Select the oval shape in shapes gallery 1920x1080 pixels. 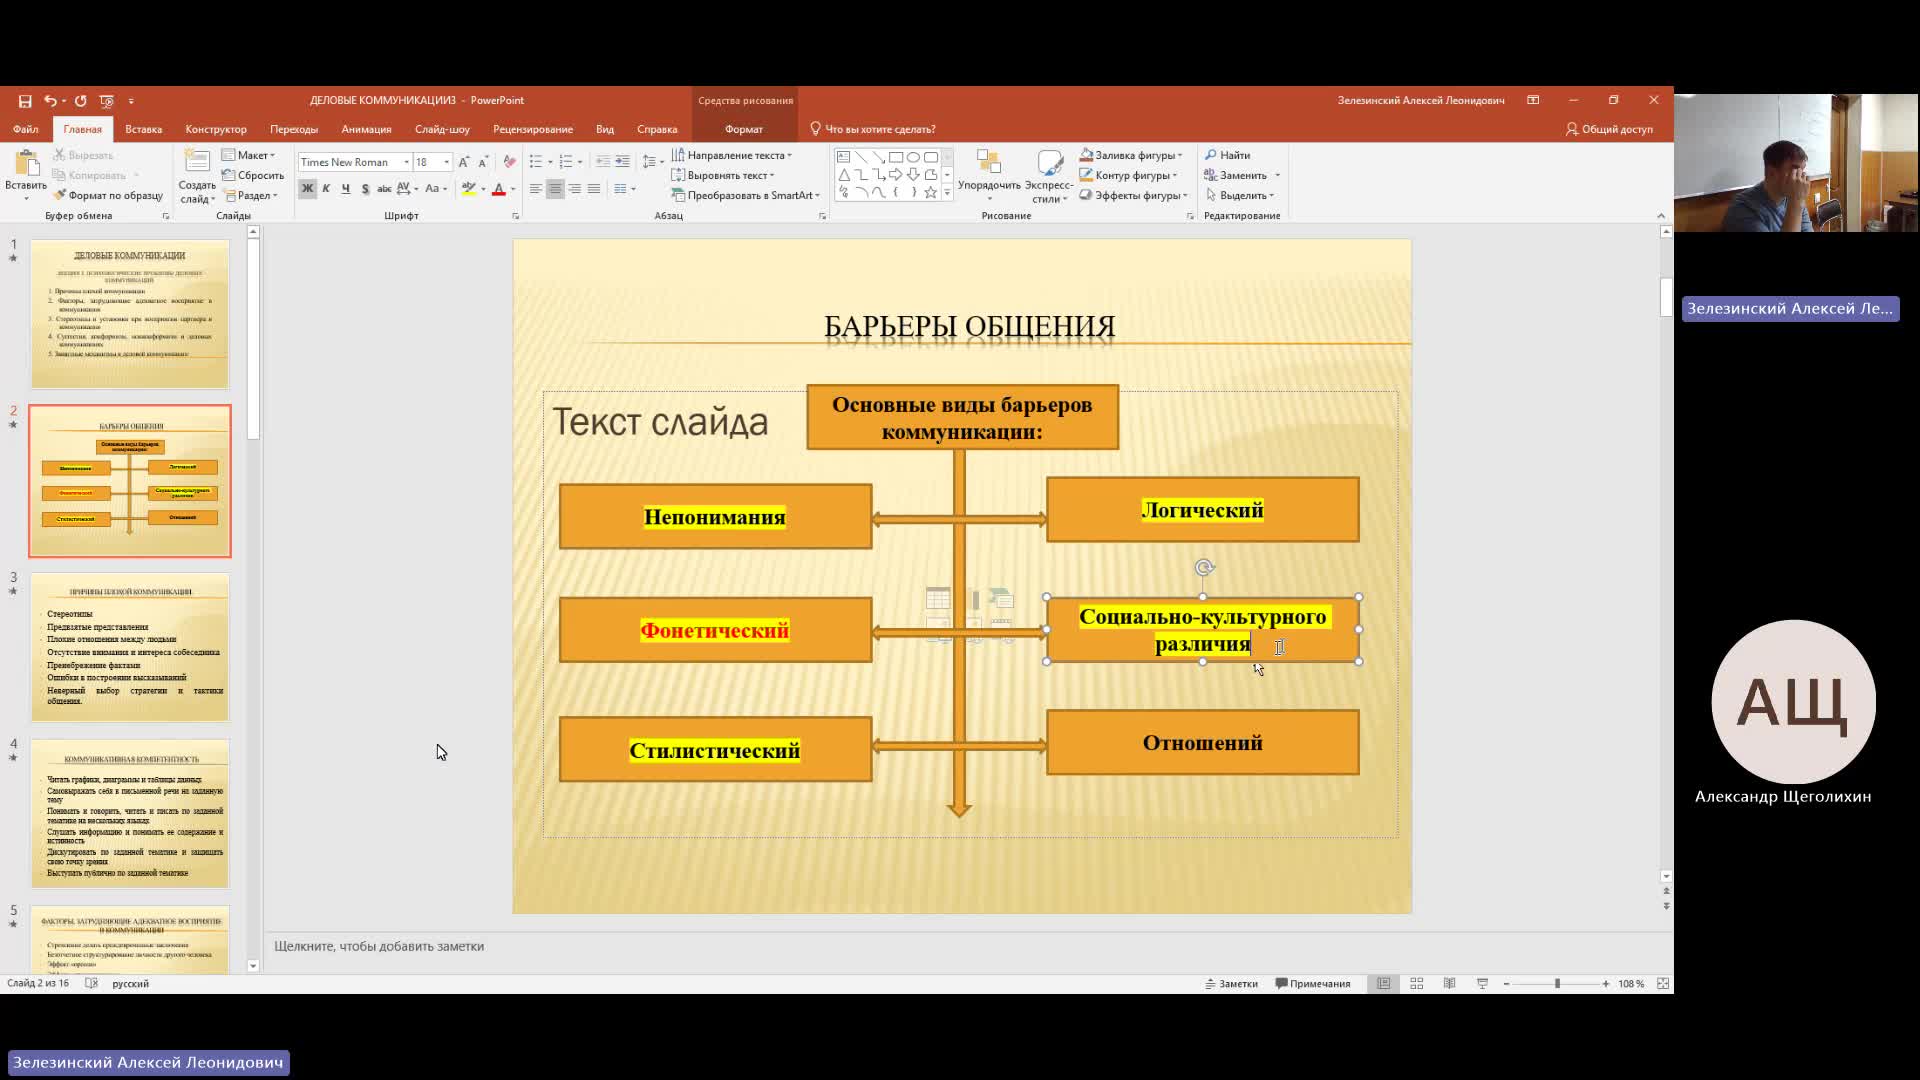coord(913,157)
